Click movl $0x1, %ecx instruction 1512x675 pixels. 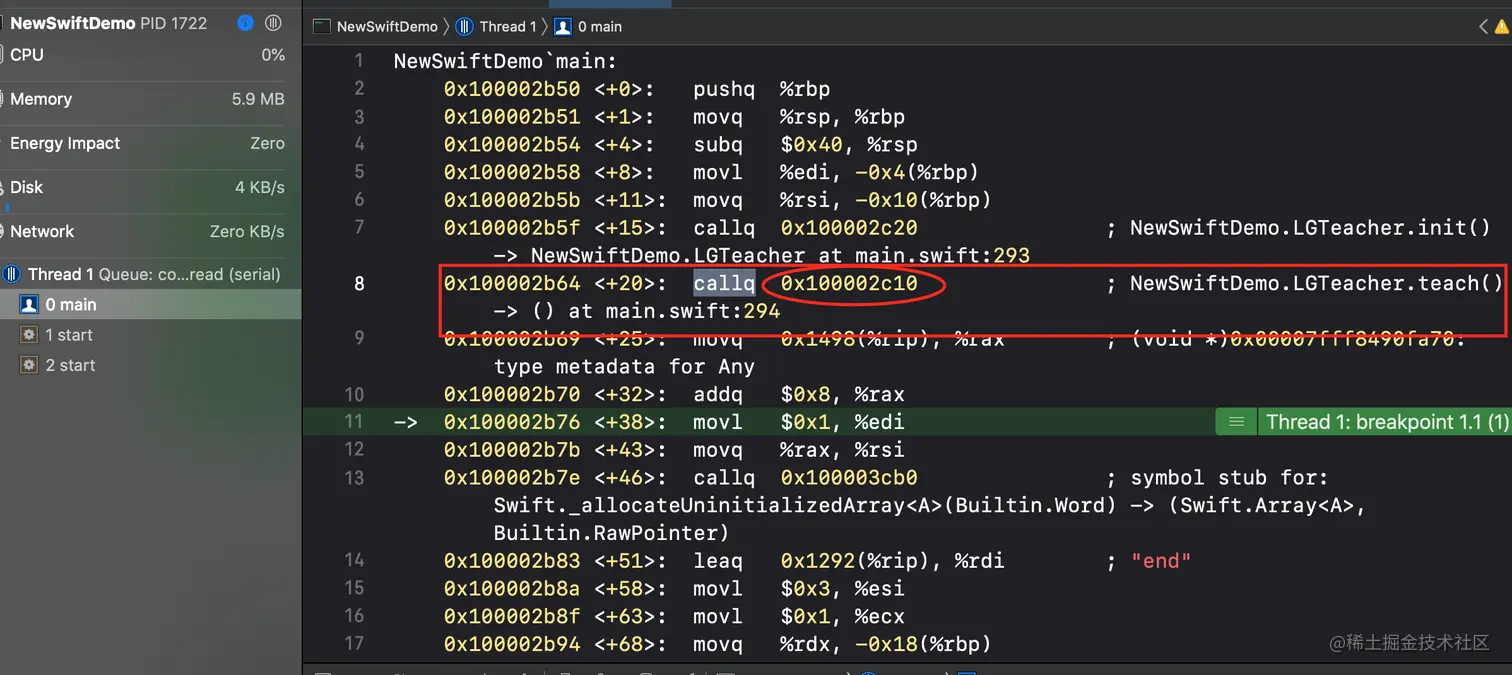point(799,617)
